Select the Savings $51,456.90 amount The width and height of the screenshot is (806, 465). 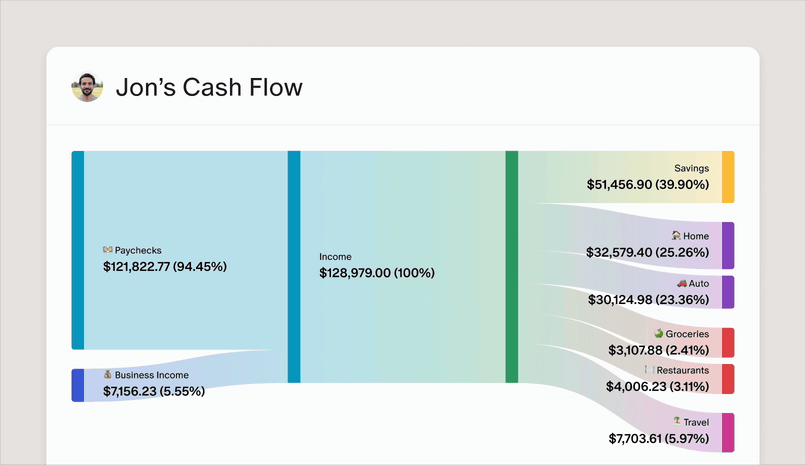click(x=647, y=185)
